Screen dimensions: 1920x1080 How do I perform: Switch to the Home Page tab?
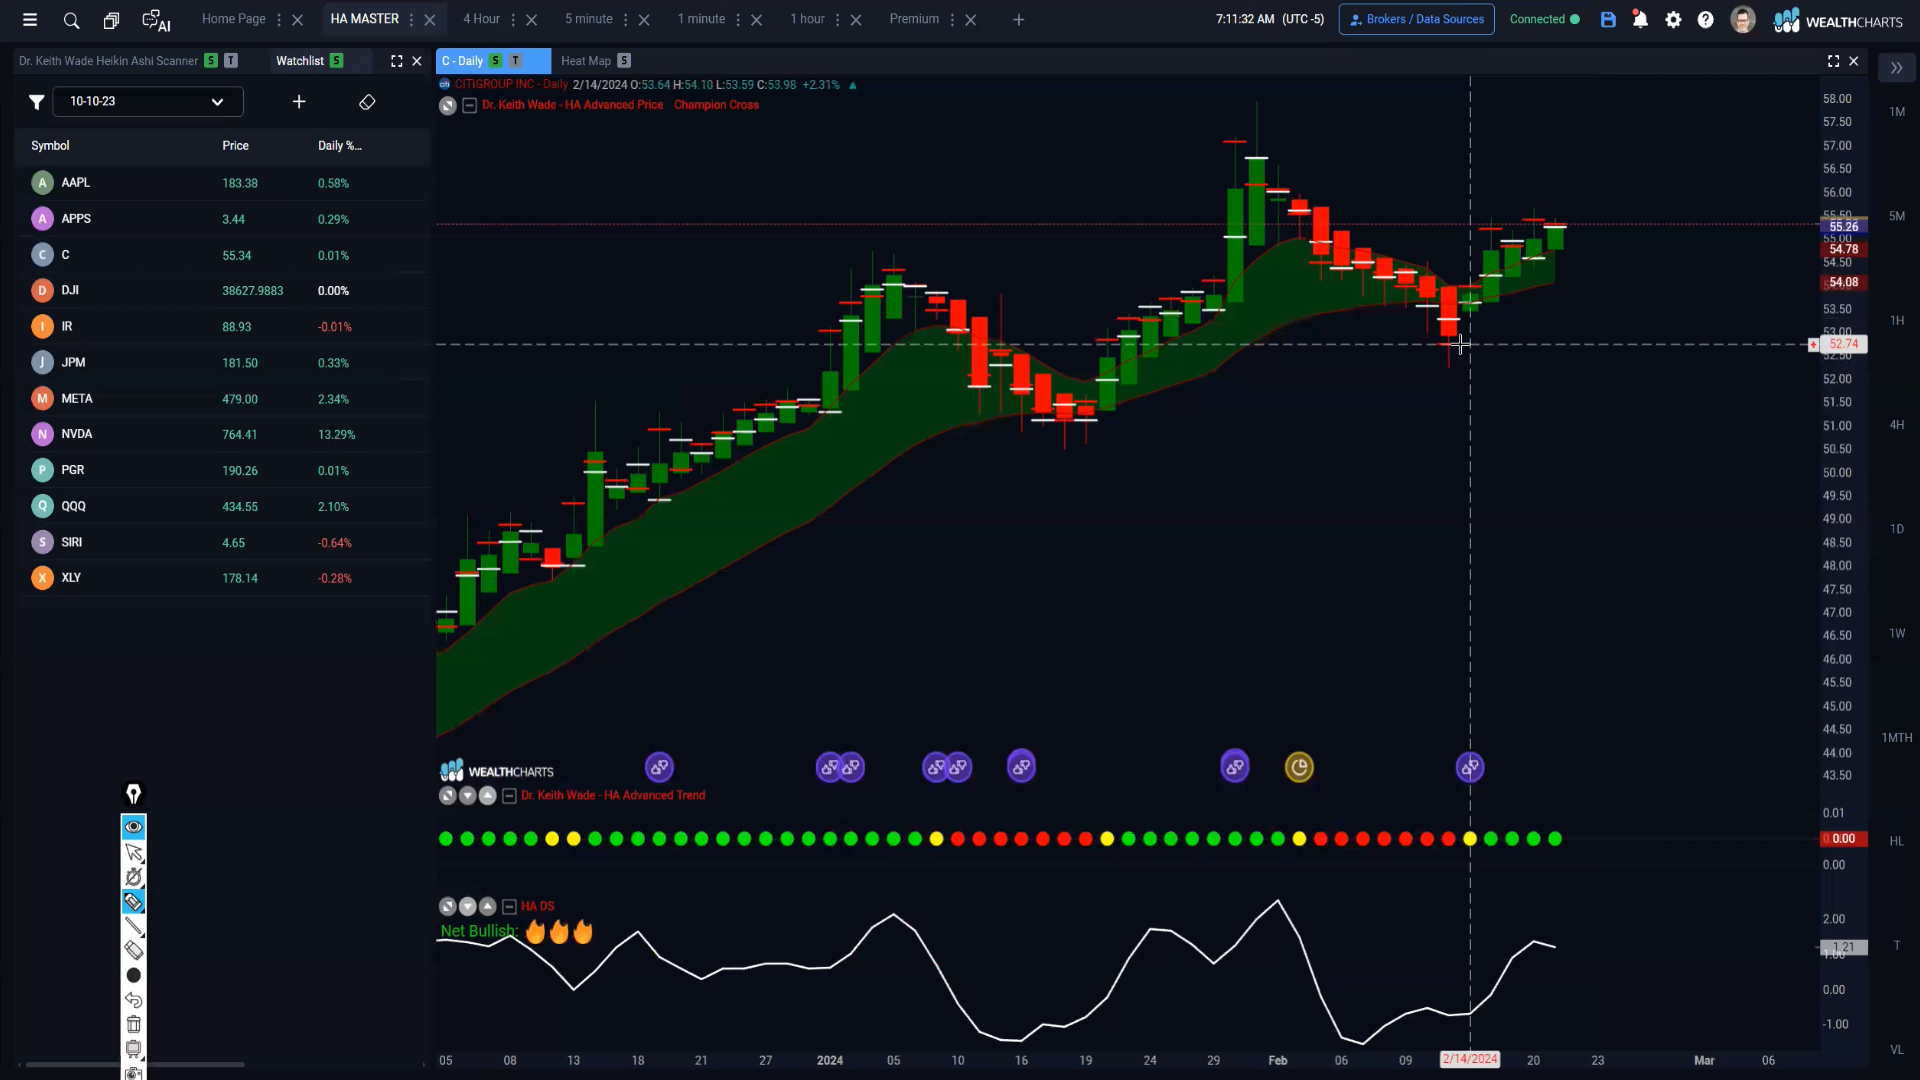click(233, 19)
